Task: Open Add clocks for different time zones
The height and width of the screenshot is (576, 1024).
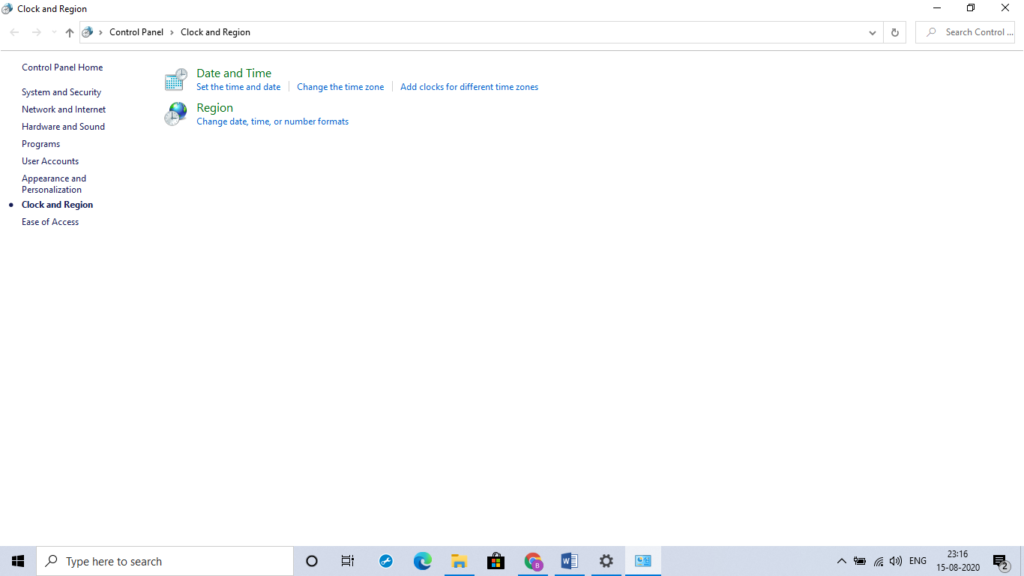Action: [469, 87]
